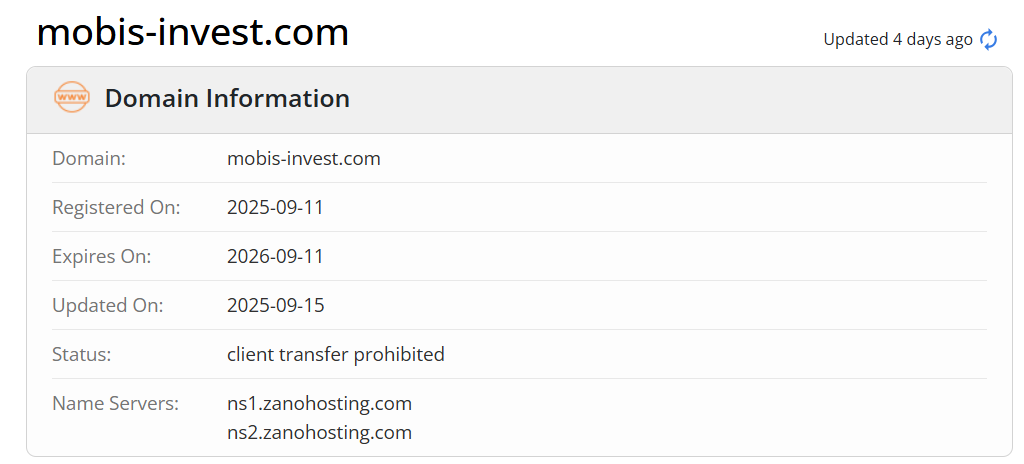Click mobis-invest.com value in the Domain row
1024x464 pixels.
coord(304,158)
